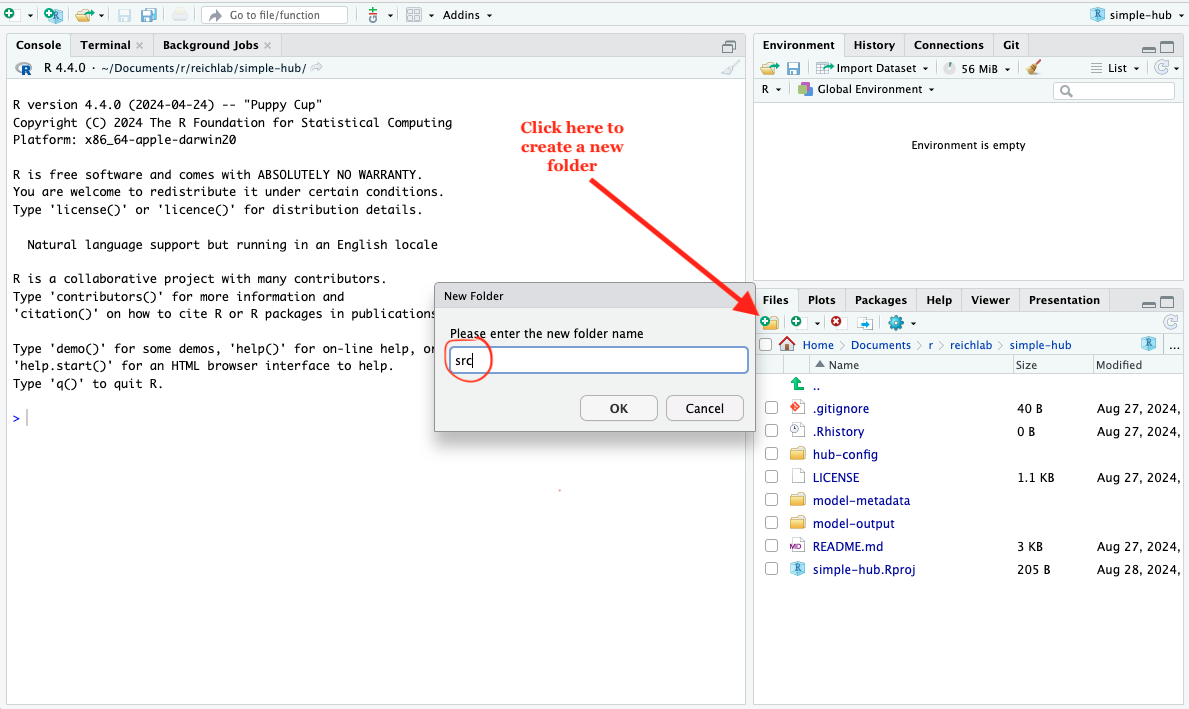Print the current file icon
Image resolution: width=1189 pixels, height=709 pixels.
(x=180, y=15)
